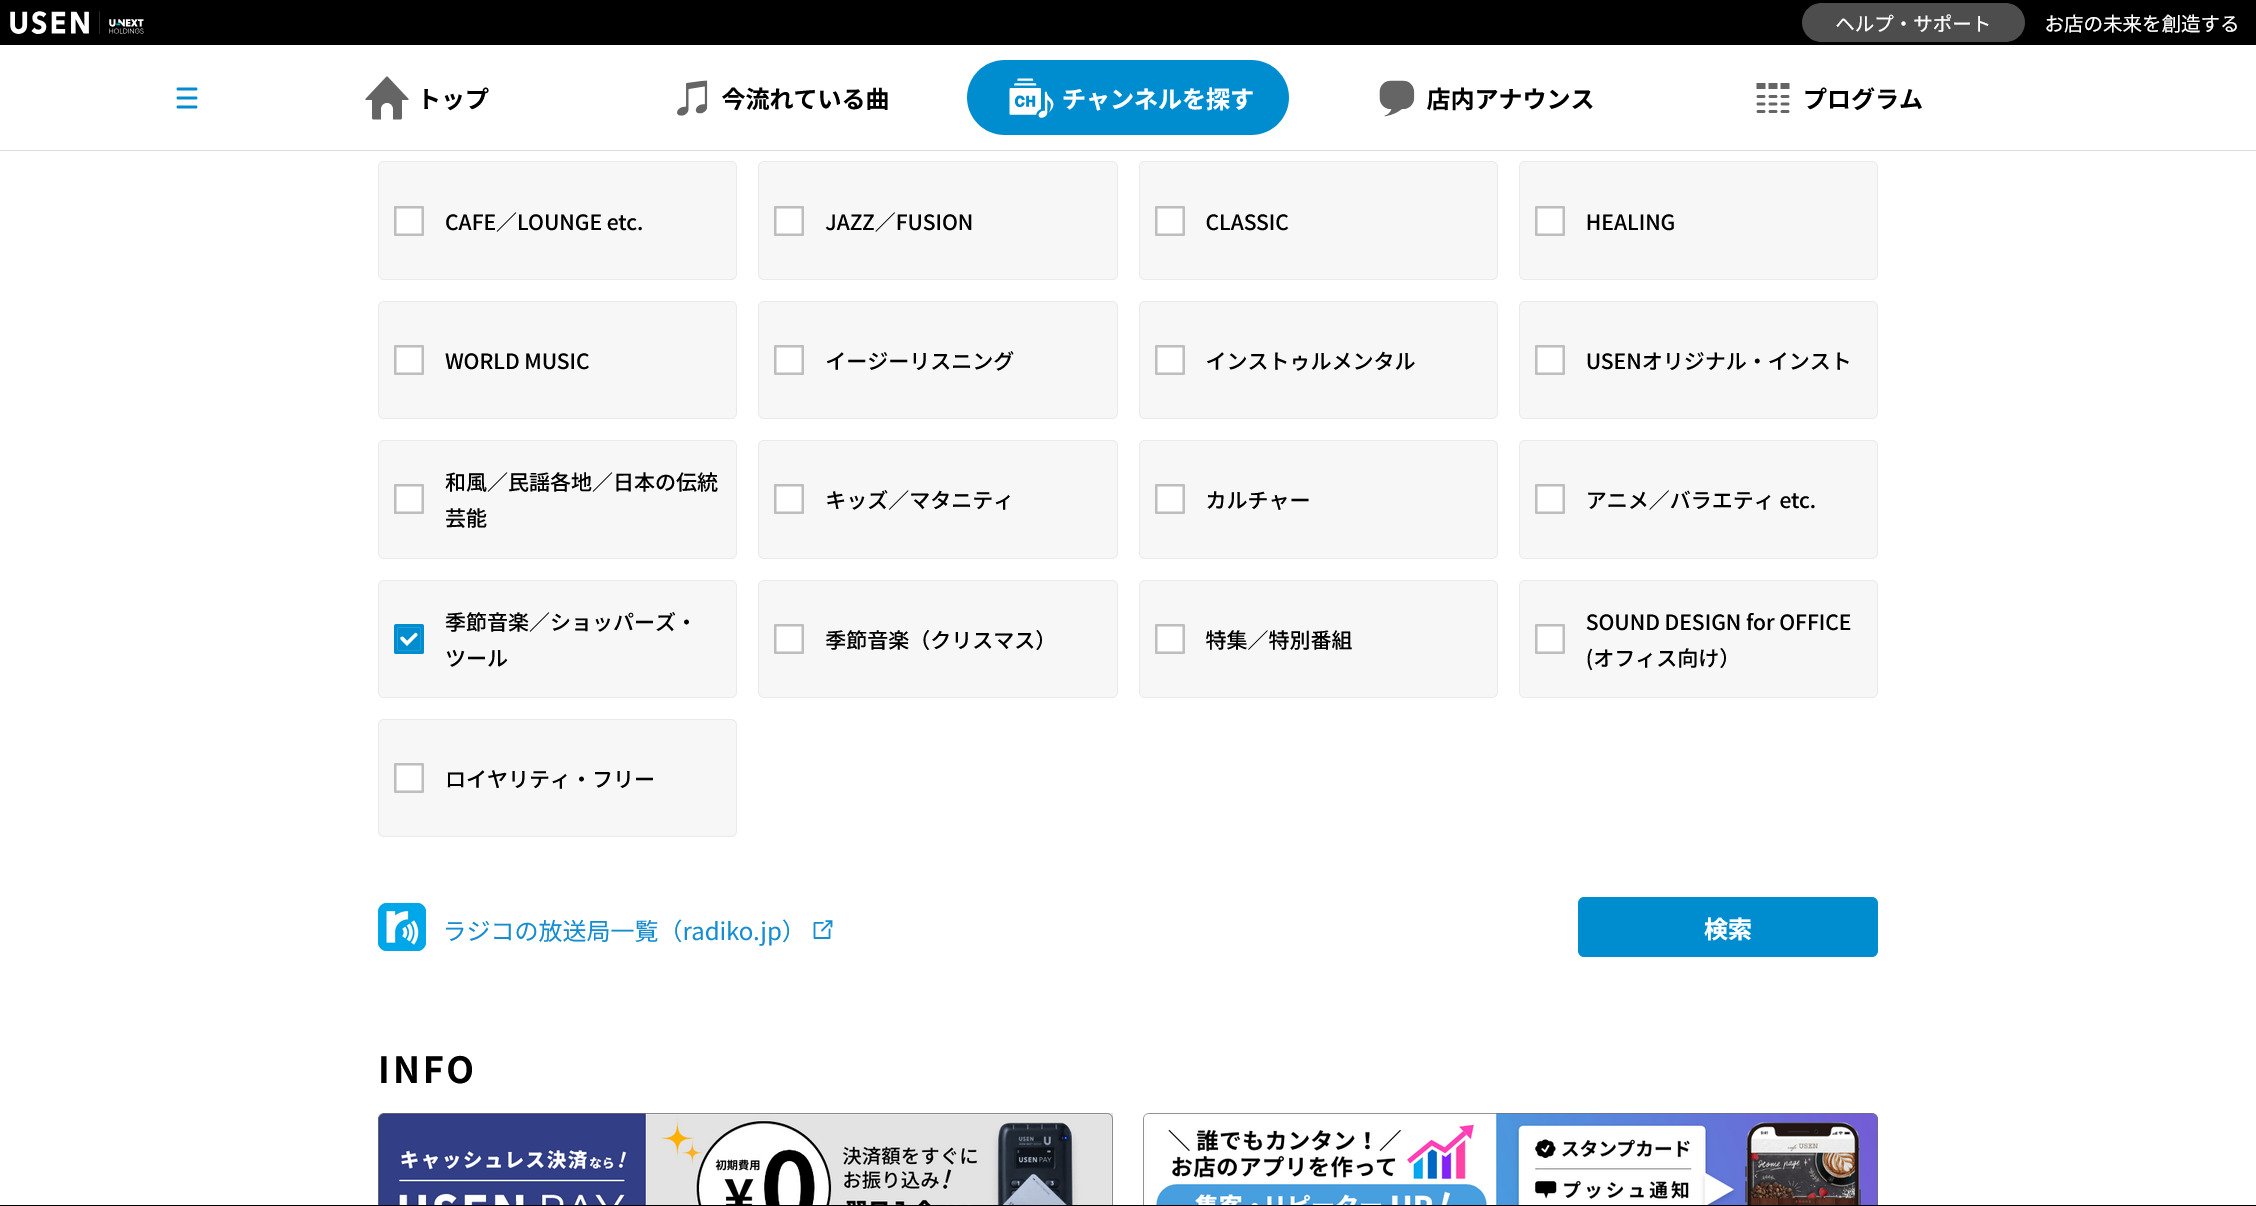Click the grid icon beside プログラム
Screen dimensions: 2256x1206
pos(1772,98)
